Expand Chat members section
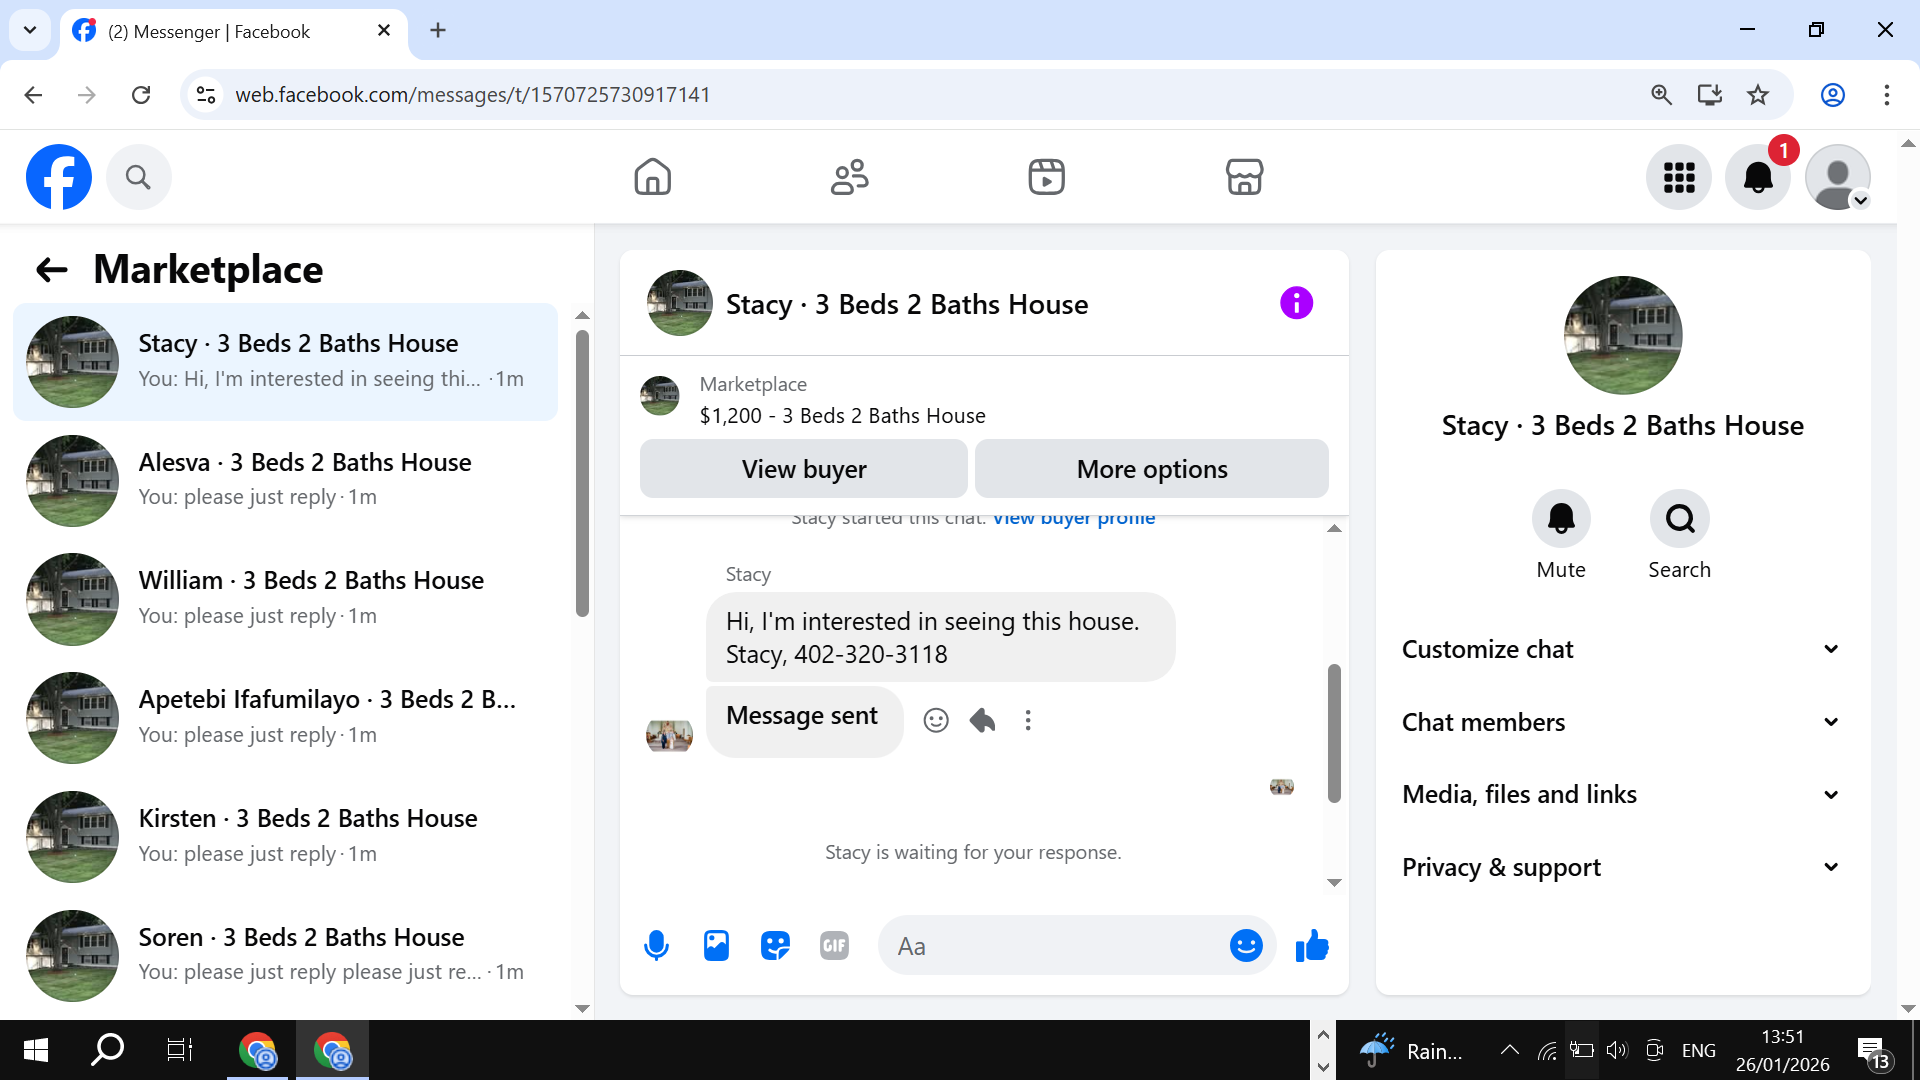The image size is (1920, 1080). tap(1621, 722)
